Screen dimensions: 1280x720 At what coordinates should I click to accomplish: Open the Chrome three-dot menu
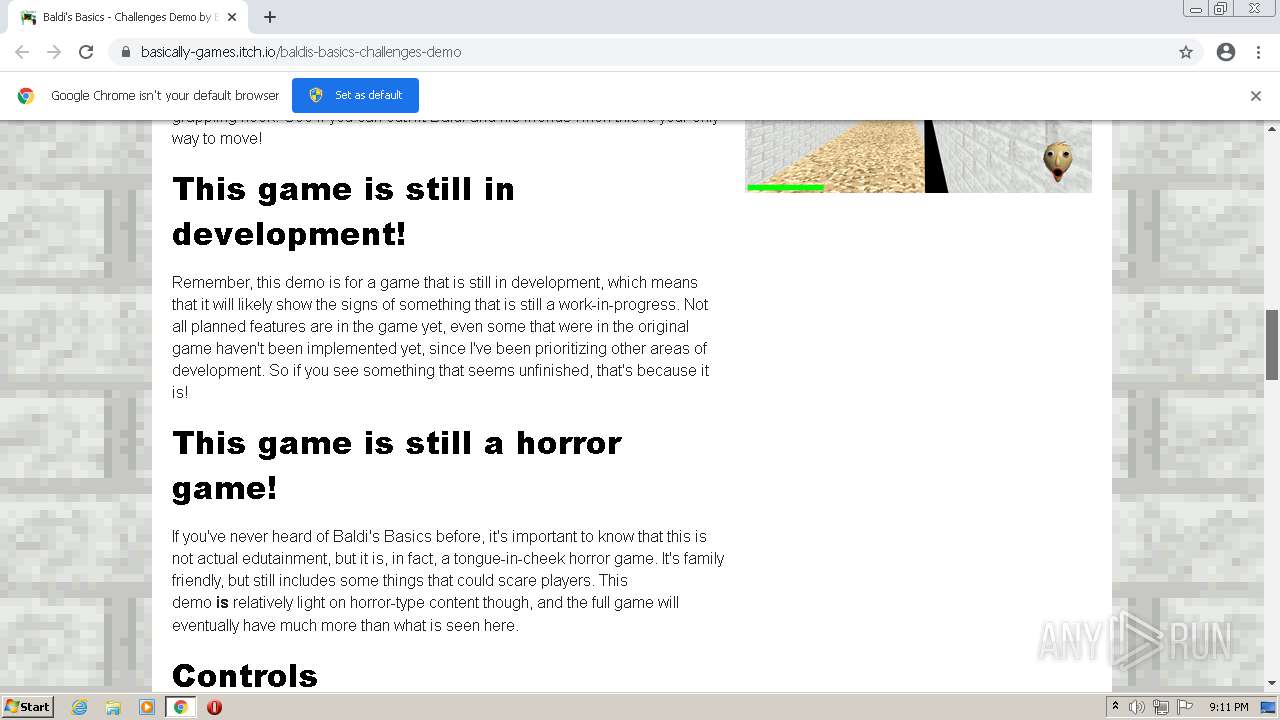(1258, 52)
